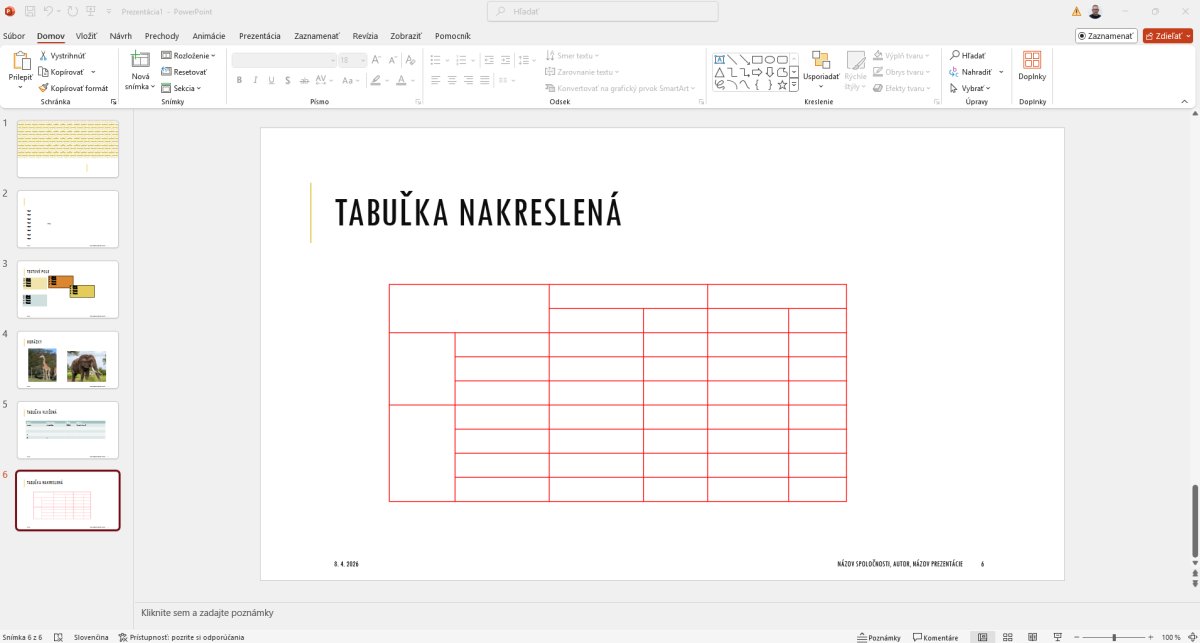Select slide 4 thumbnail with animal pictures

click(x=68, y=360)
